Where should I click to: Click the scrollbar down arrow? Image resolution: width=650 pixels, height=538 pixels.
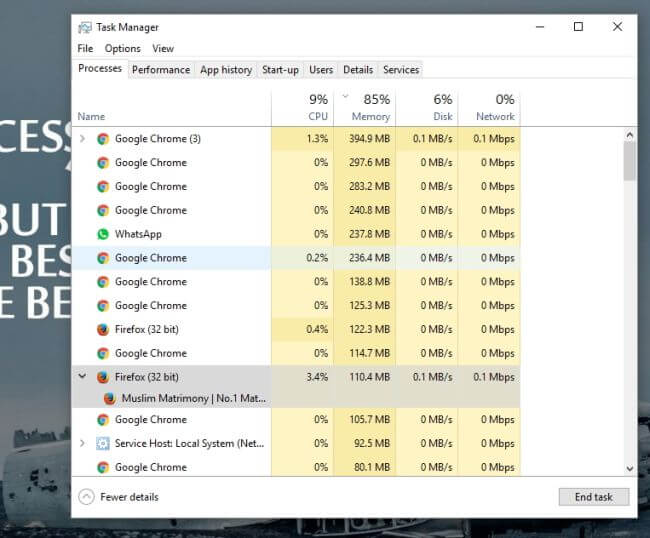[x=630, y=469]
